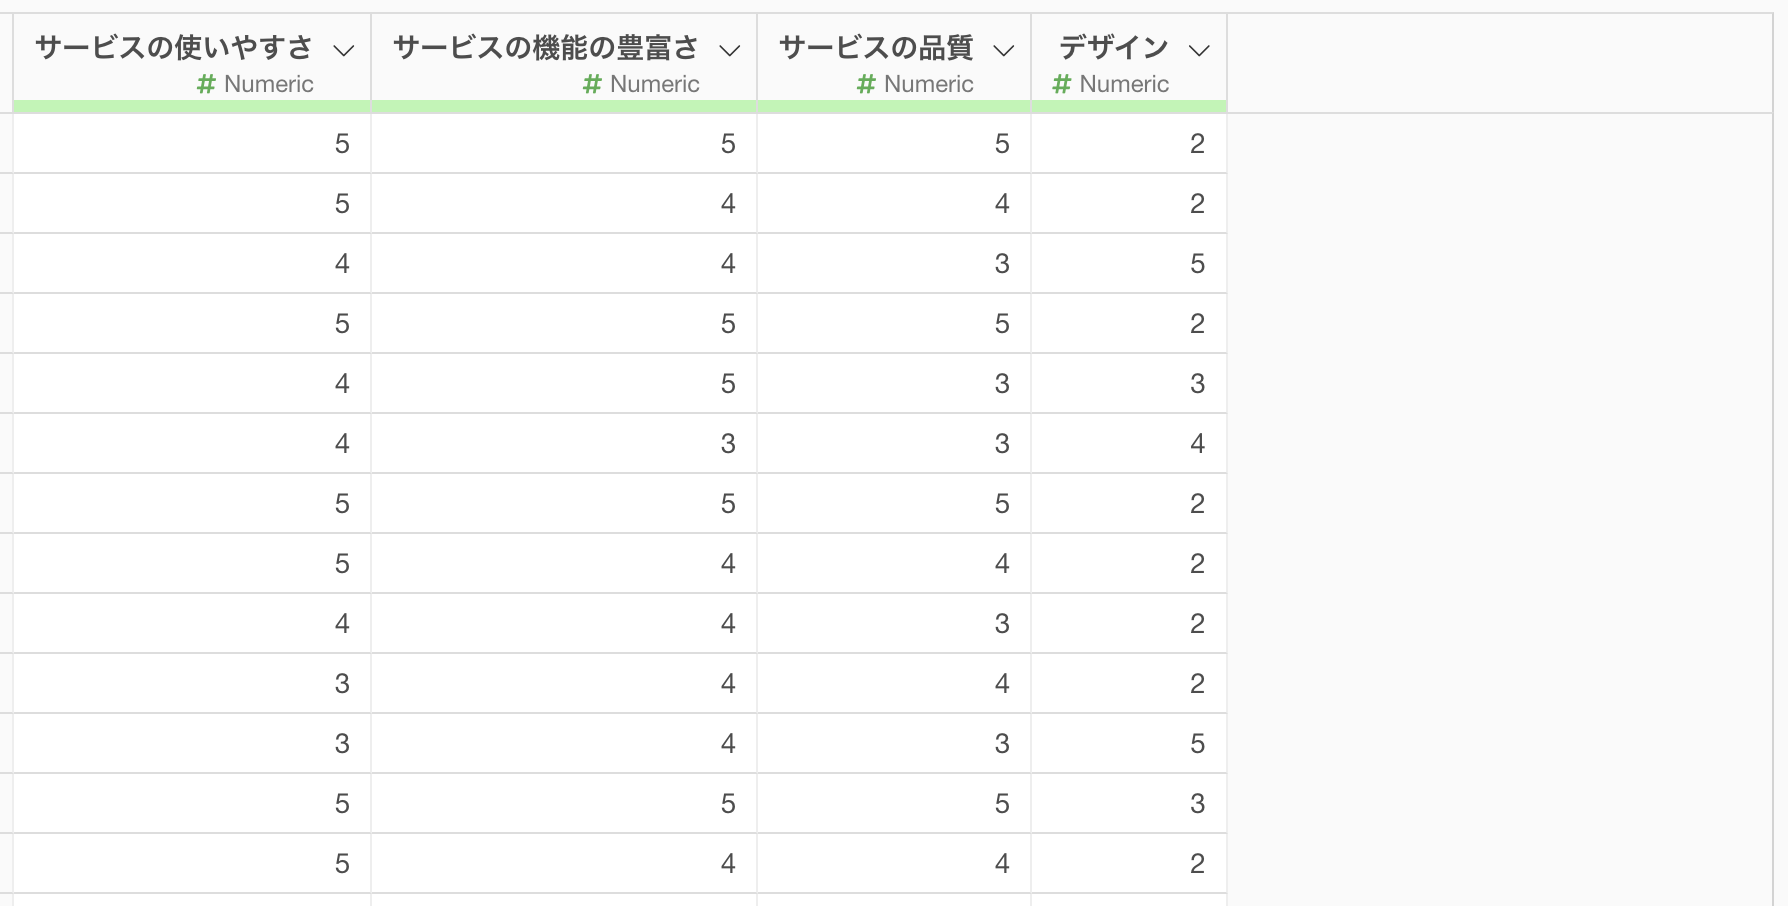Open the サービスの品質 column dropdown arrow
Screen dimensions: 1788x906
click(x=1004, y=50)
